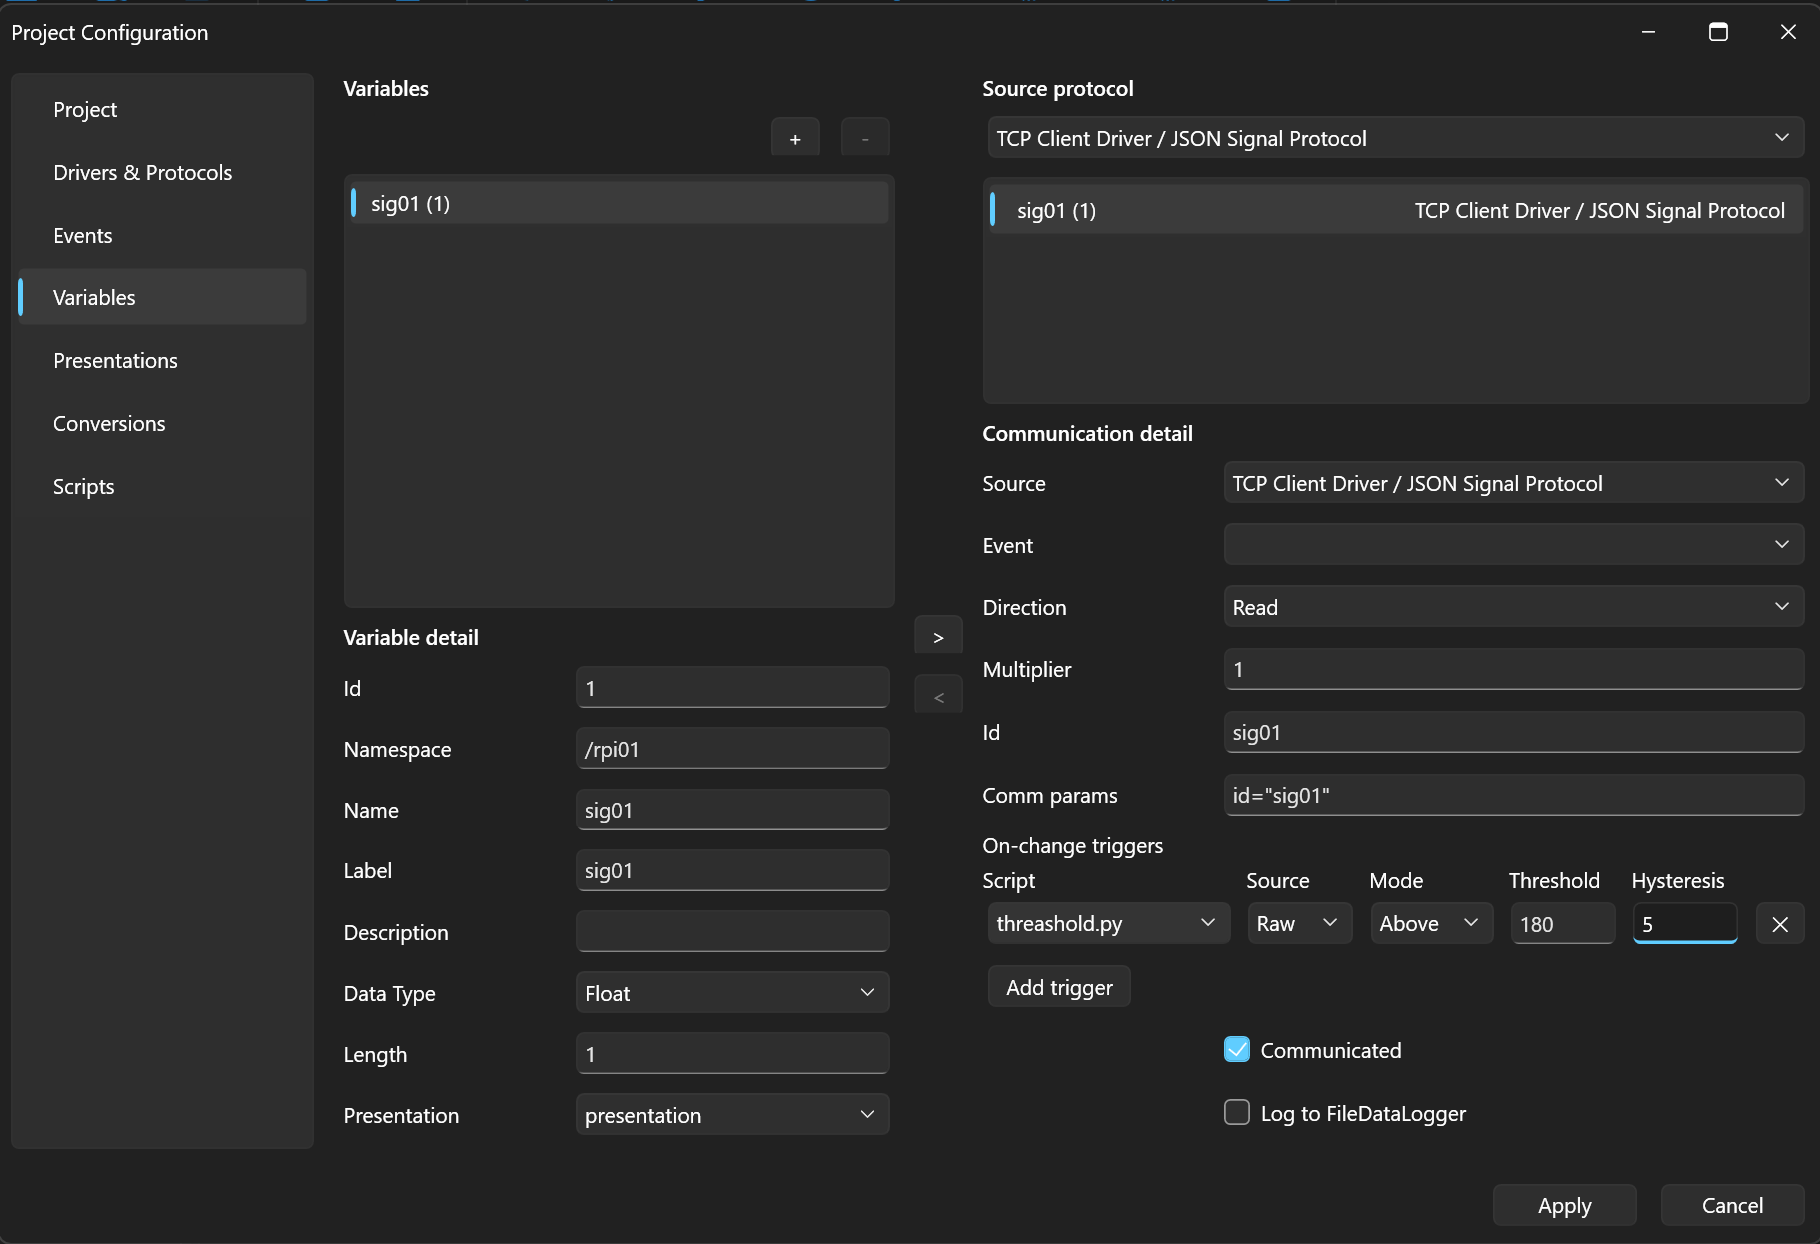1820x1244 pixels.
Task: Open the Presentations section
Action: 162,361
